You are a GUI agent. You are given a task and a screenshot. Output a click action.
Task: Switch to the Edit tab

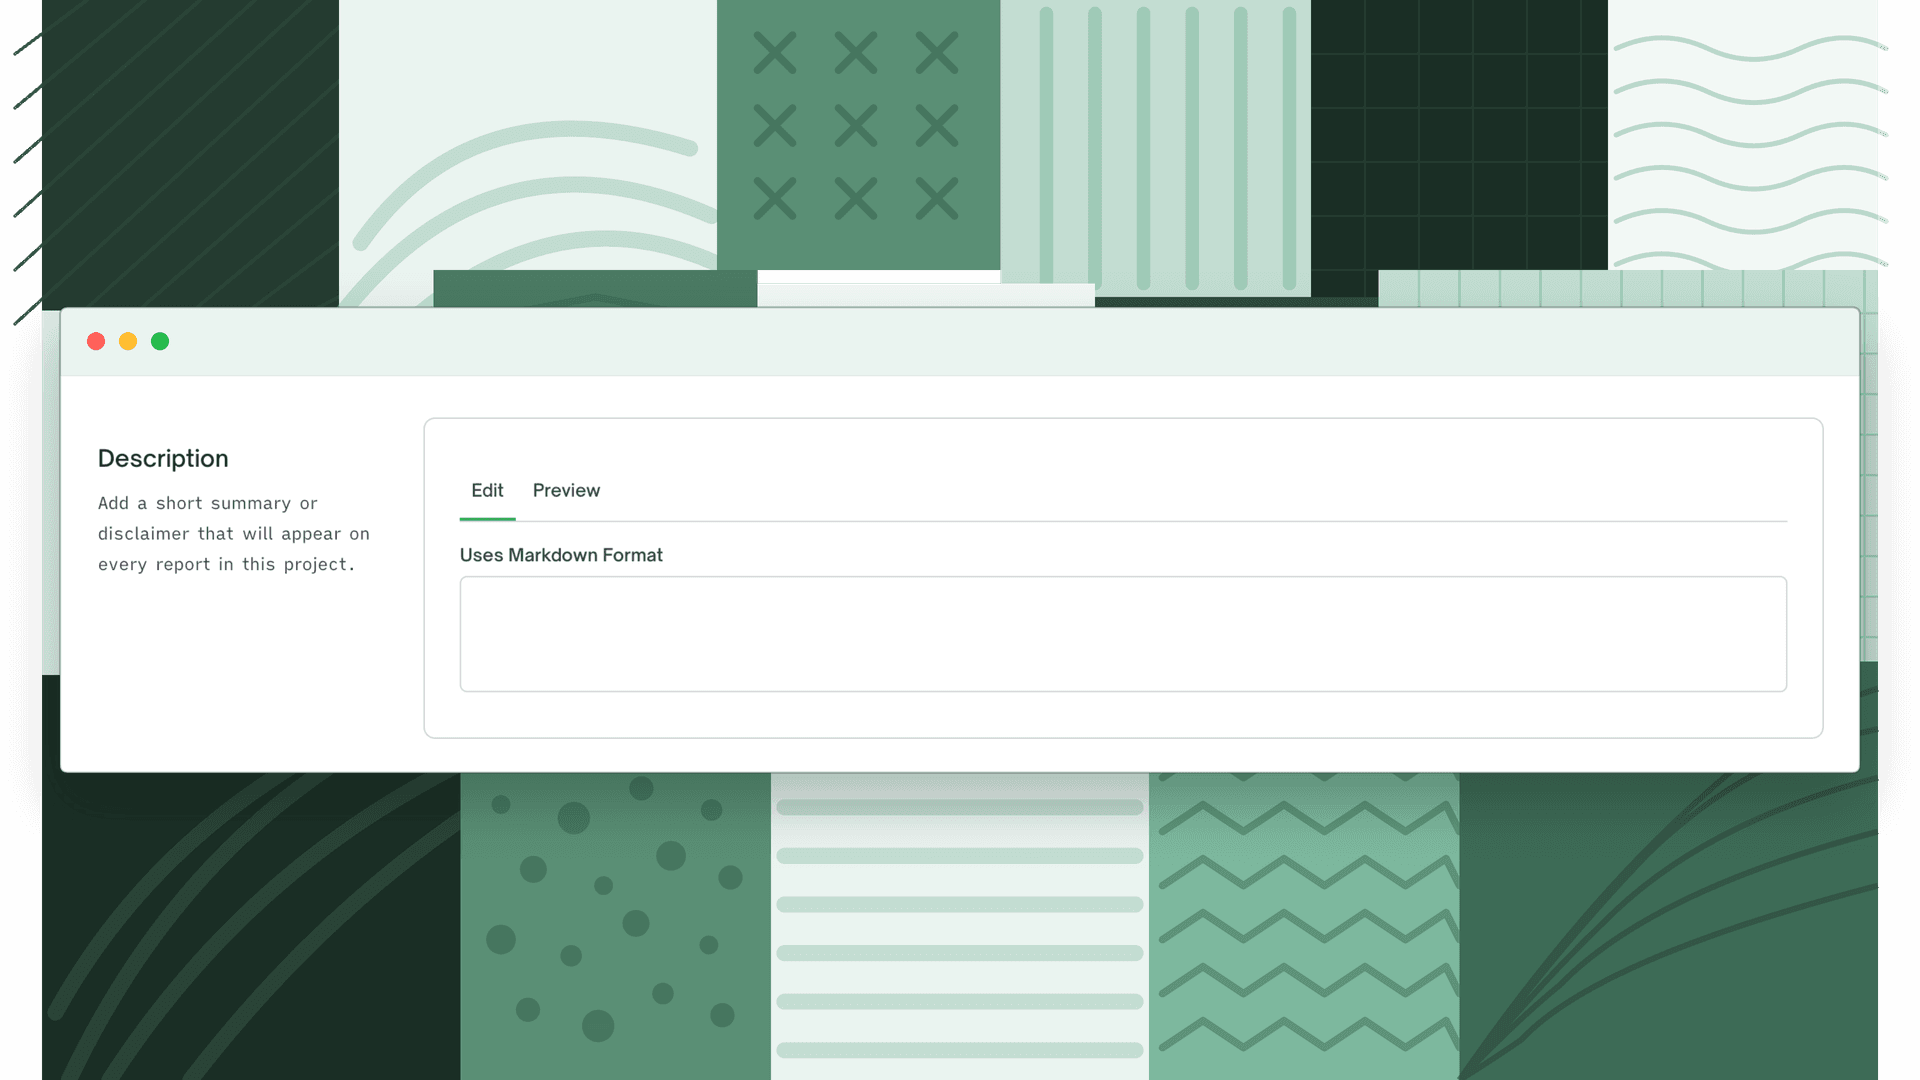click(487, 490)
